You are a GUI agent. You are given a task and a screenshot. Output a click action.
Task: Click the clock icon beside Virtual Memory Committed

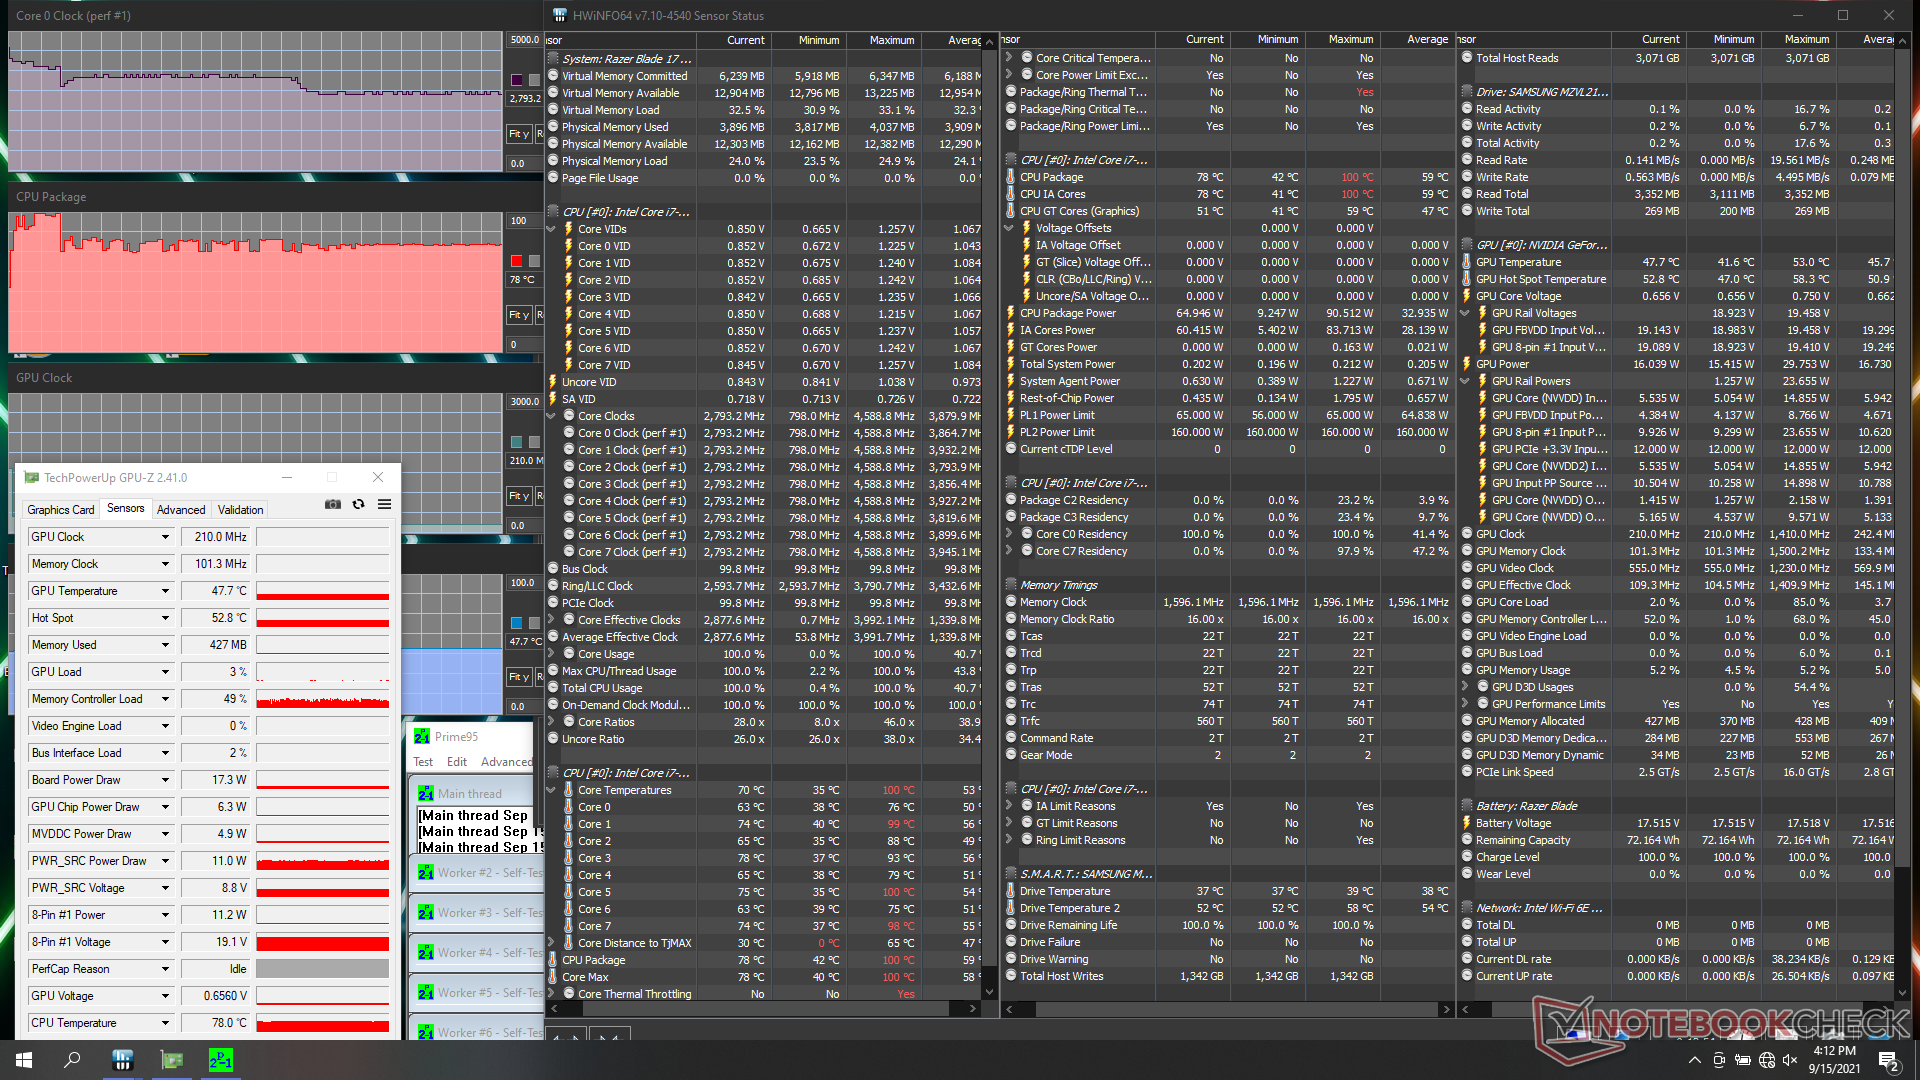click(553, 76)
